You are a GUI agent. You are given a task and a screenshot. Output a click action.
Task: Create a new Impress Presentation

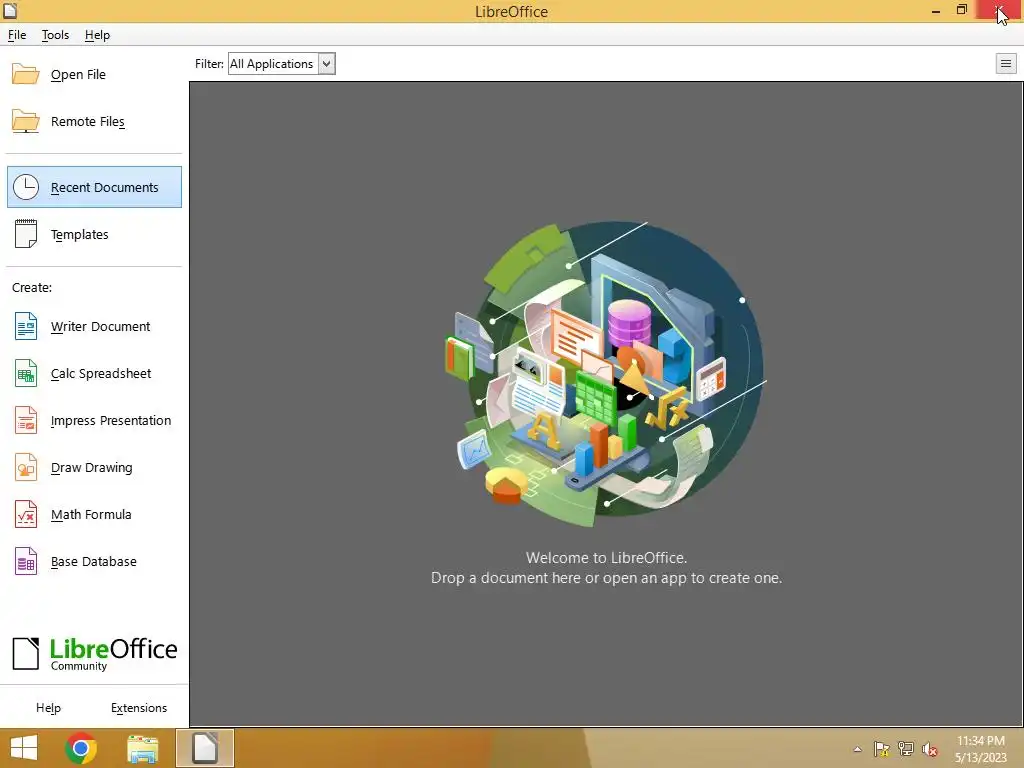point(111,421)
